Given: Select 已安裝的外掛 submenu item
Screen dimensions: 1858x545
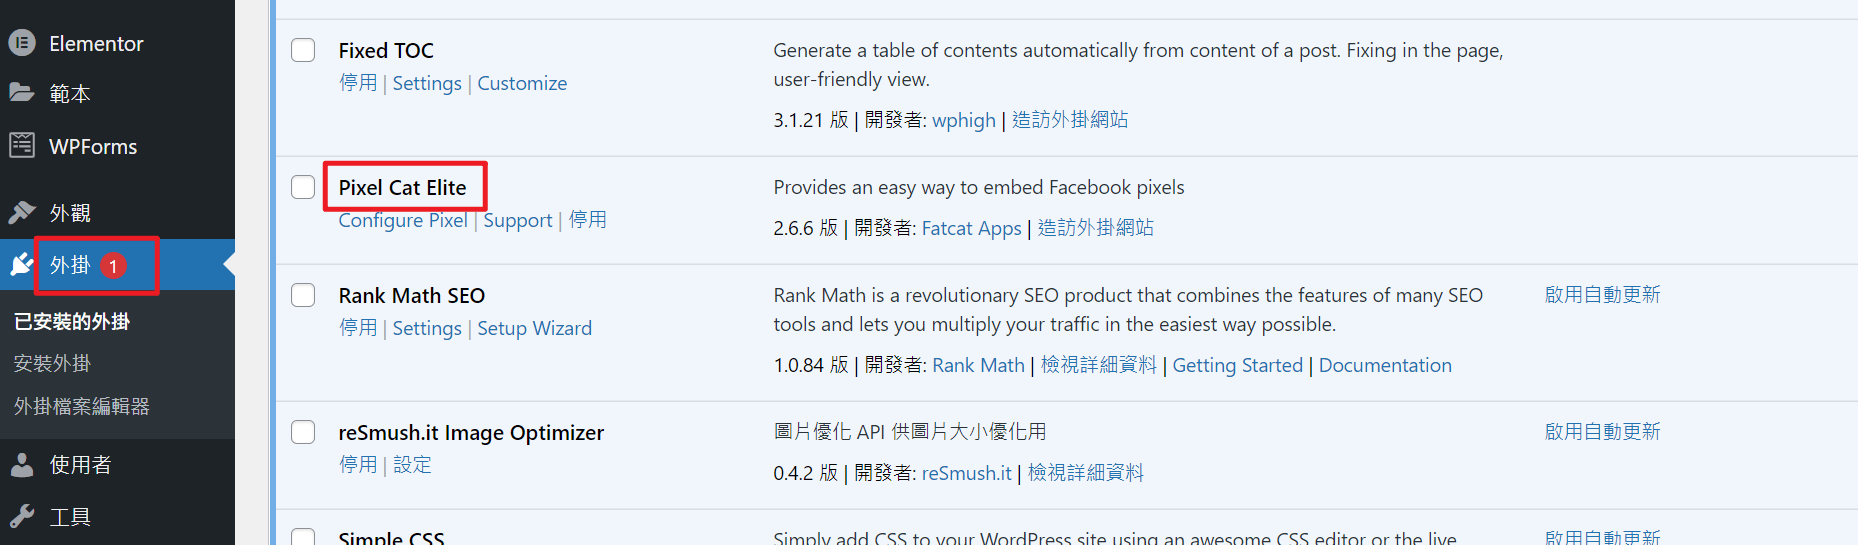Looking at the screenshot, I should [x=72, y=321].
